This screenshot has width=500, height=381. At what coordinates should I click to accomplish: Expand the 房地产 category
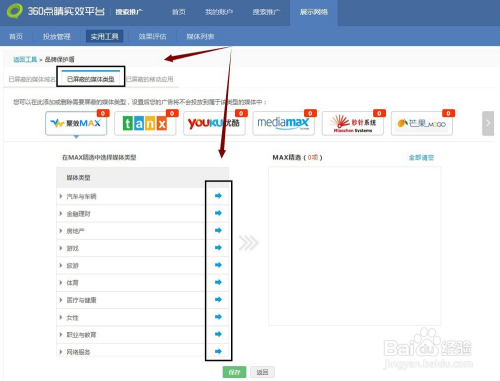point(61,231)
